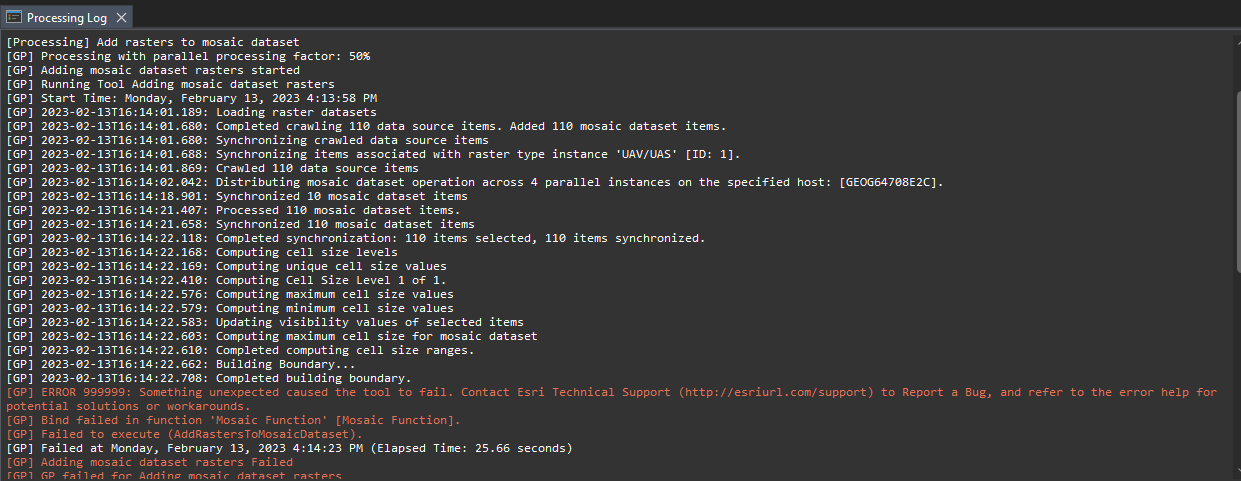
Task: Click the 'Failed at Monday, February 13' line
Action: tap(290, 449)
